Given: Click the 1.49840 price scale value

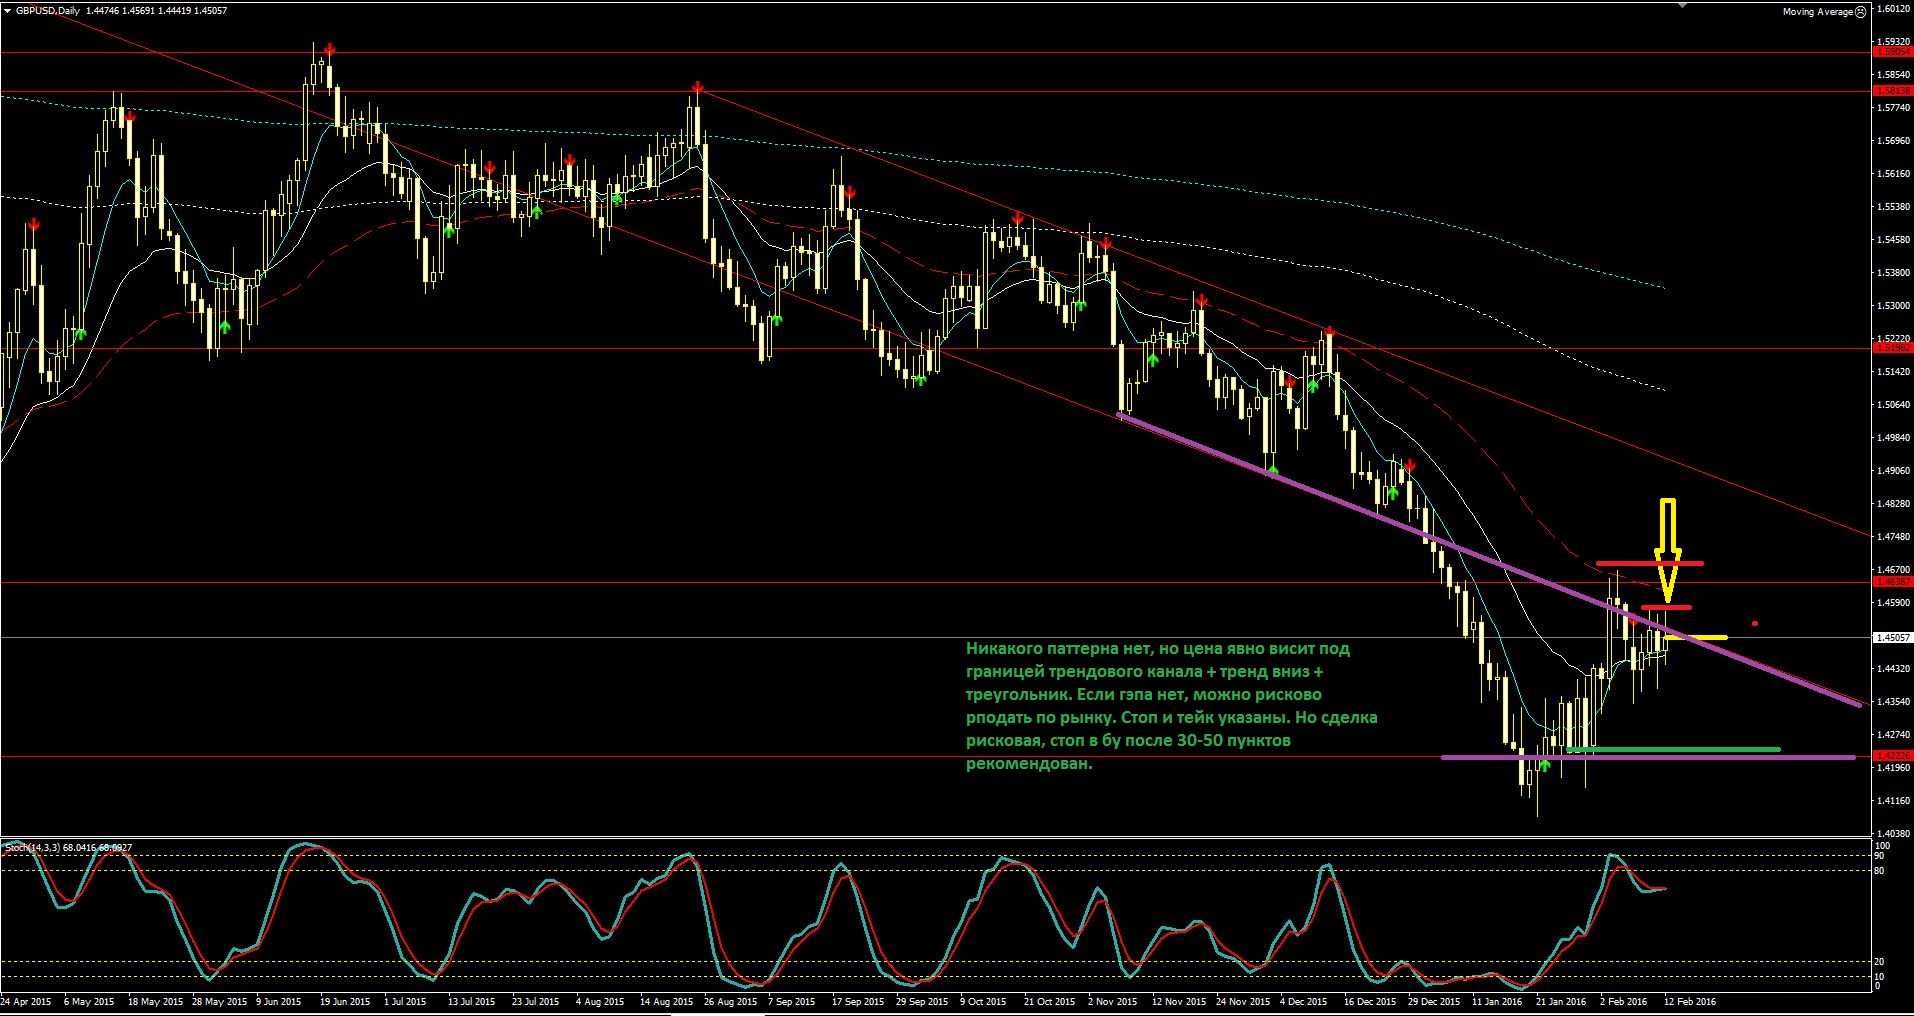Looking at the screenshot, I should pyautogui.click(x=1894, y=438).
